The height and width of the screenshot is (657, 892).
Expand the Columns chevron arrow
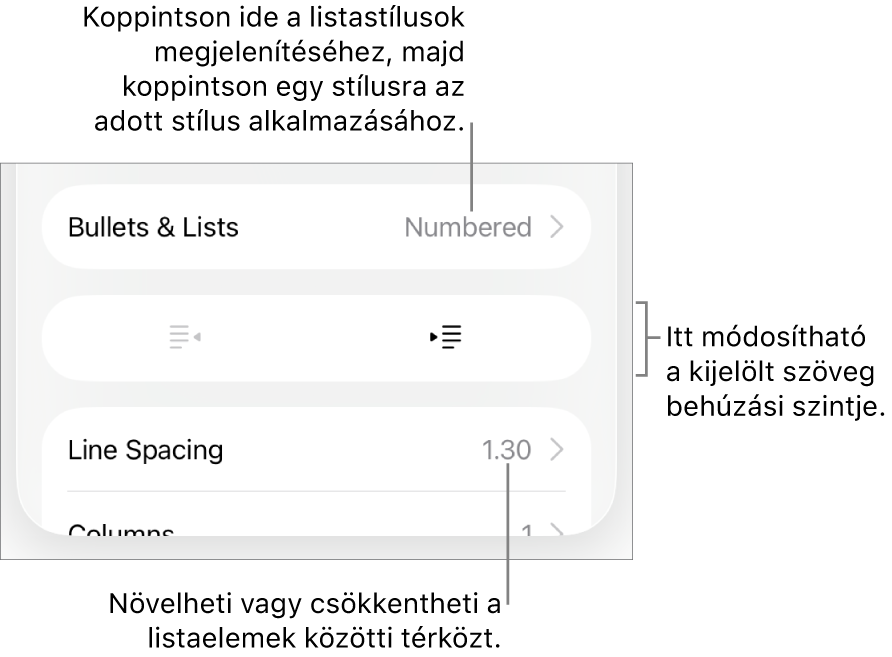tap(557, 531)
